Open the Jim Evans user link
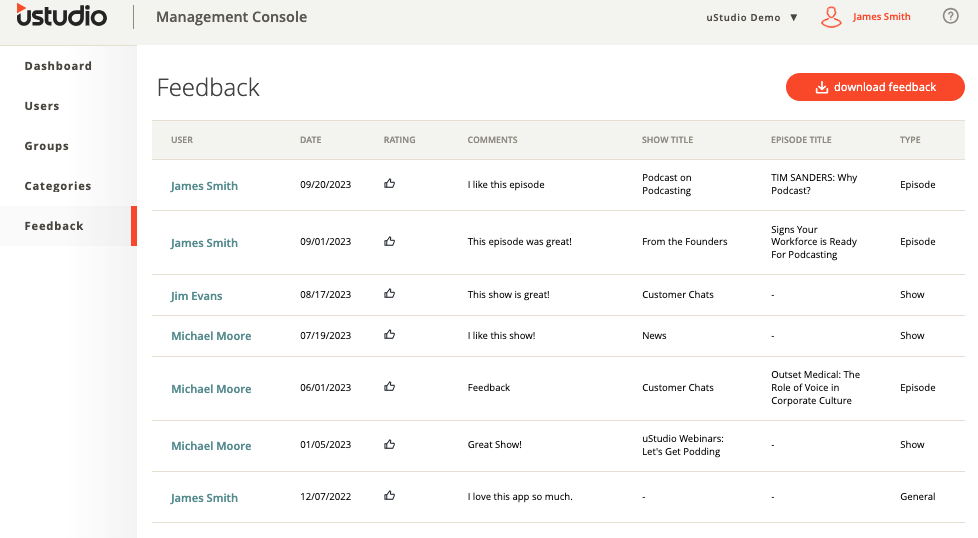Screen dimensions: 978x538 pos(196,296)
